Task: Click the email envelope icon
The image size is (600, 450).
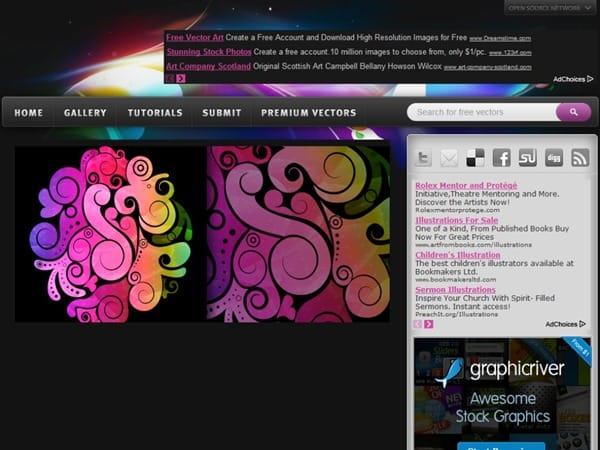Action: coord(449,158)
